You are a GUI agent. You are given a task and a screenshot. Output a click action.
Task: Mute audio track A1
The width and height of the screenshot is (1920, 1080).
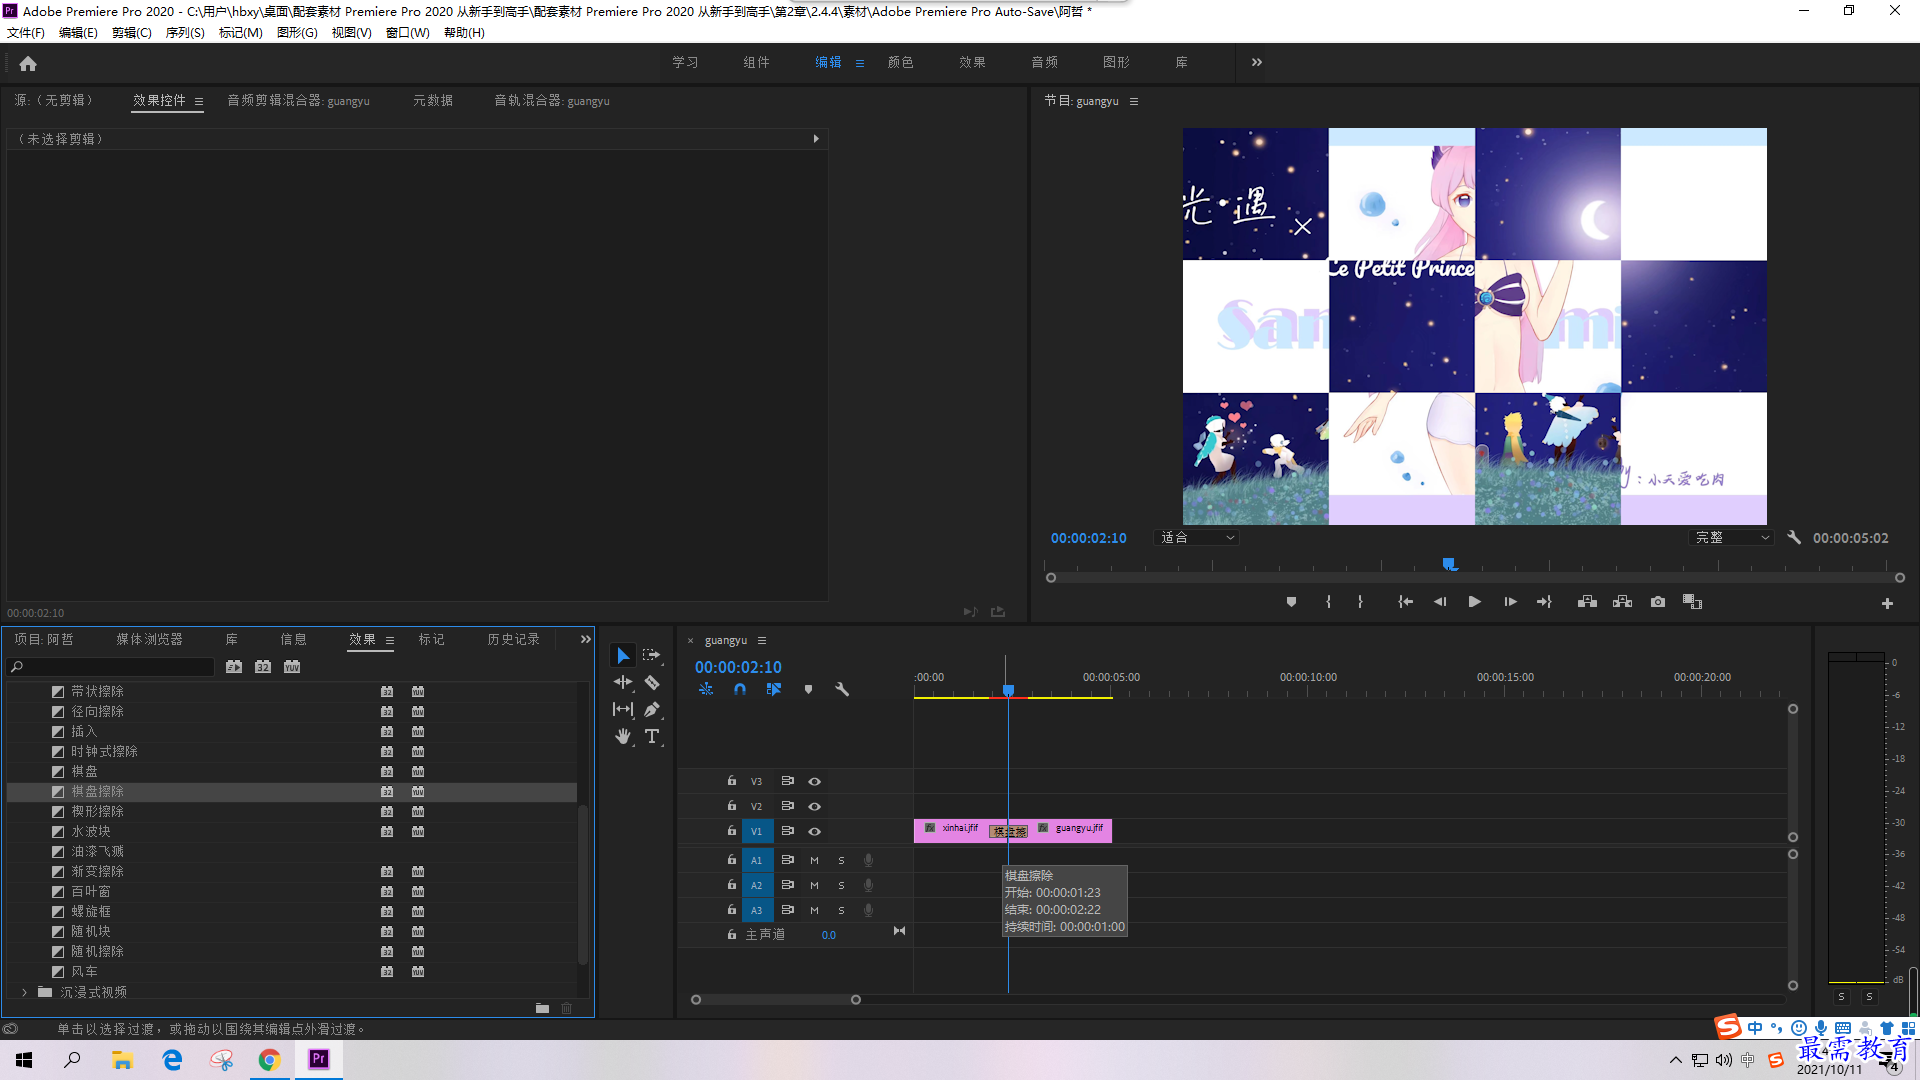(x=814, y=860)
